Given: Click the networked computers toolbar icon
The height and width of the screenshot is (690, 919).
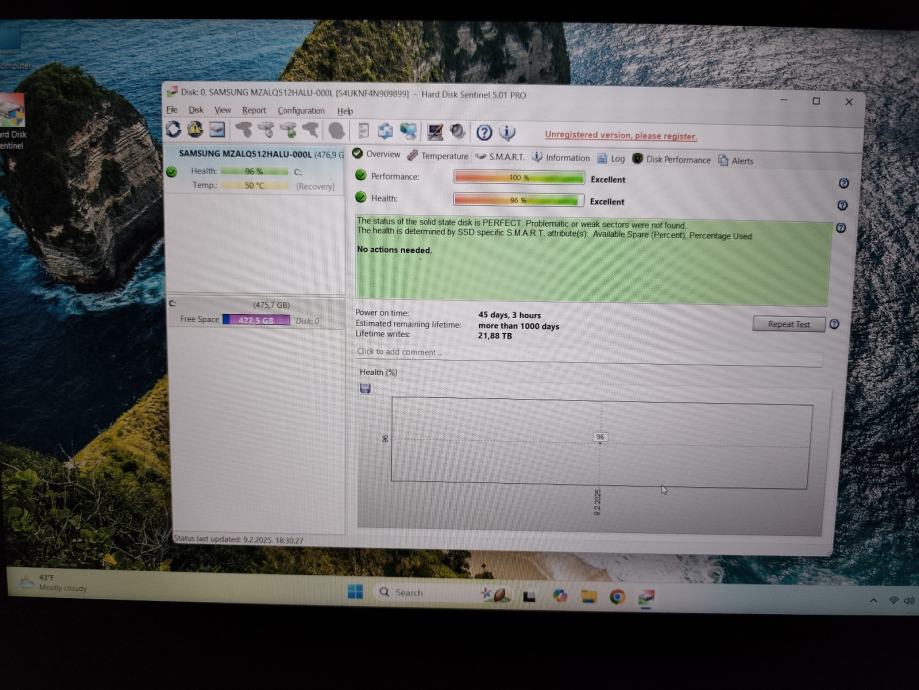Looking at the screenshot, I should coord(409,131).
